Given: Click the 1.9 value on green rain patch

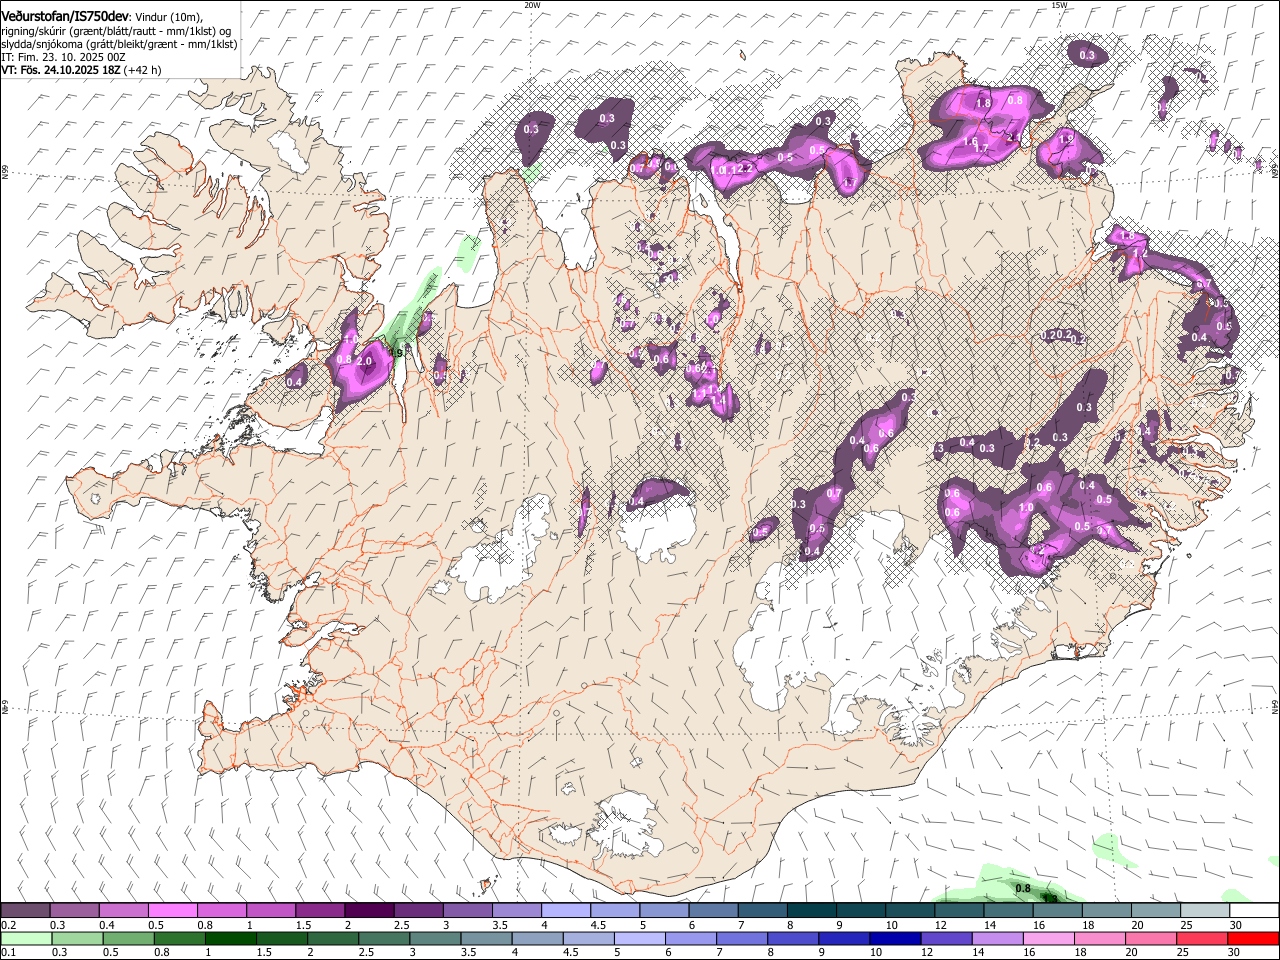Looking at the screenshot, I should (395, 352).
